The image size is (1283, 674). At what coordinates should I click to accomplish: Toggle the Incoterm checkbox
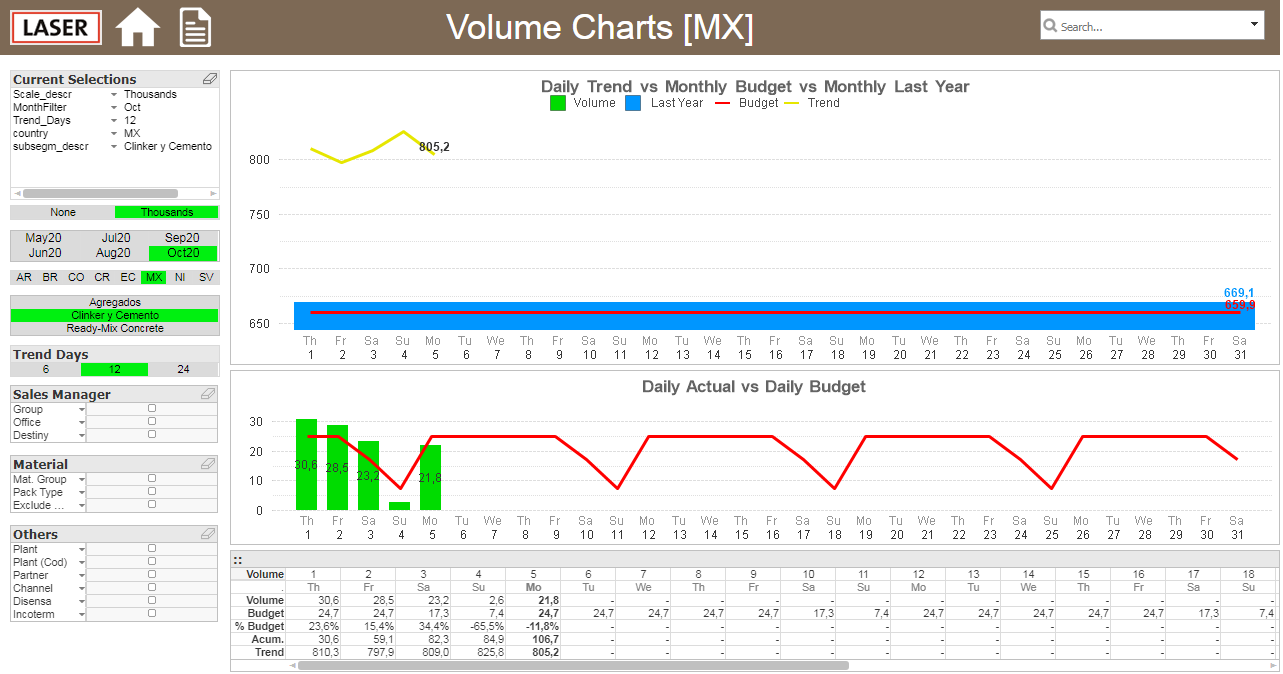152,613
